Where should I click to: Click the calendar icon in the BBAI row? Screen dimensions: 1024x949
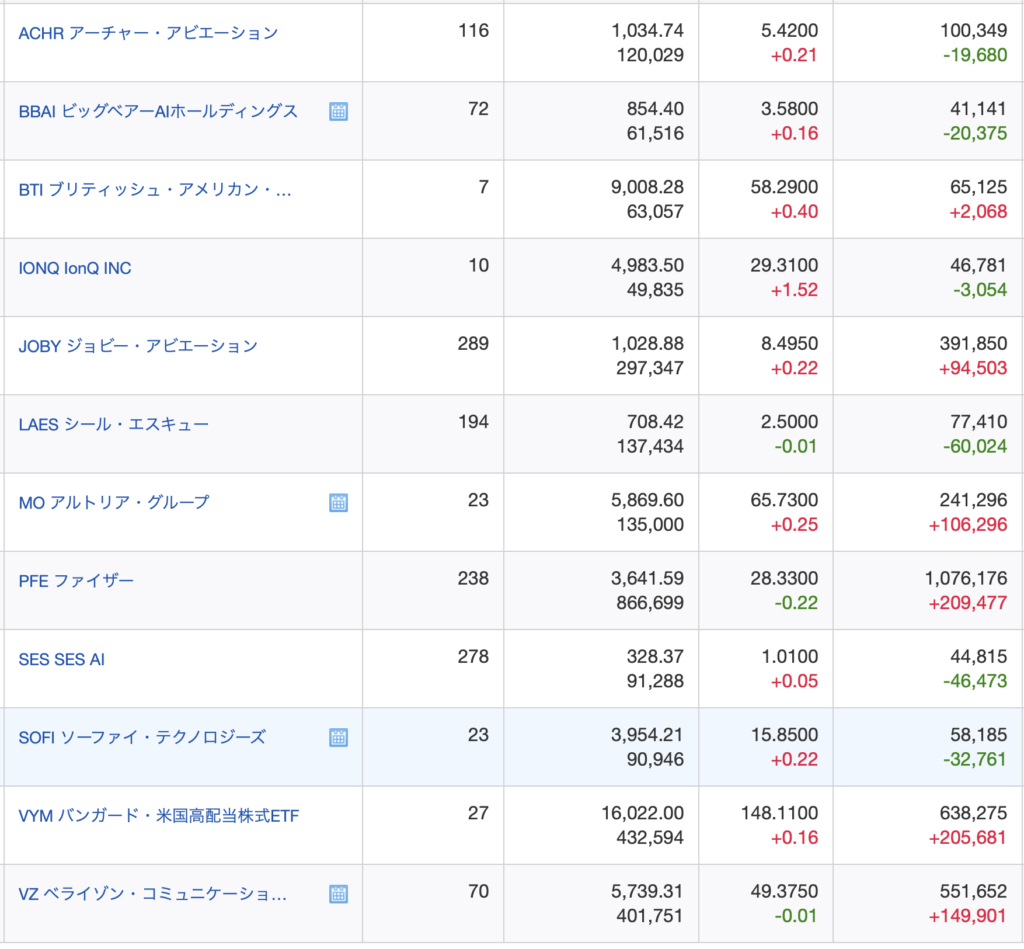click(338, 111)
